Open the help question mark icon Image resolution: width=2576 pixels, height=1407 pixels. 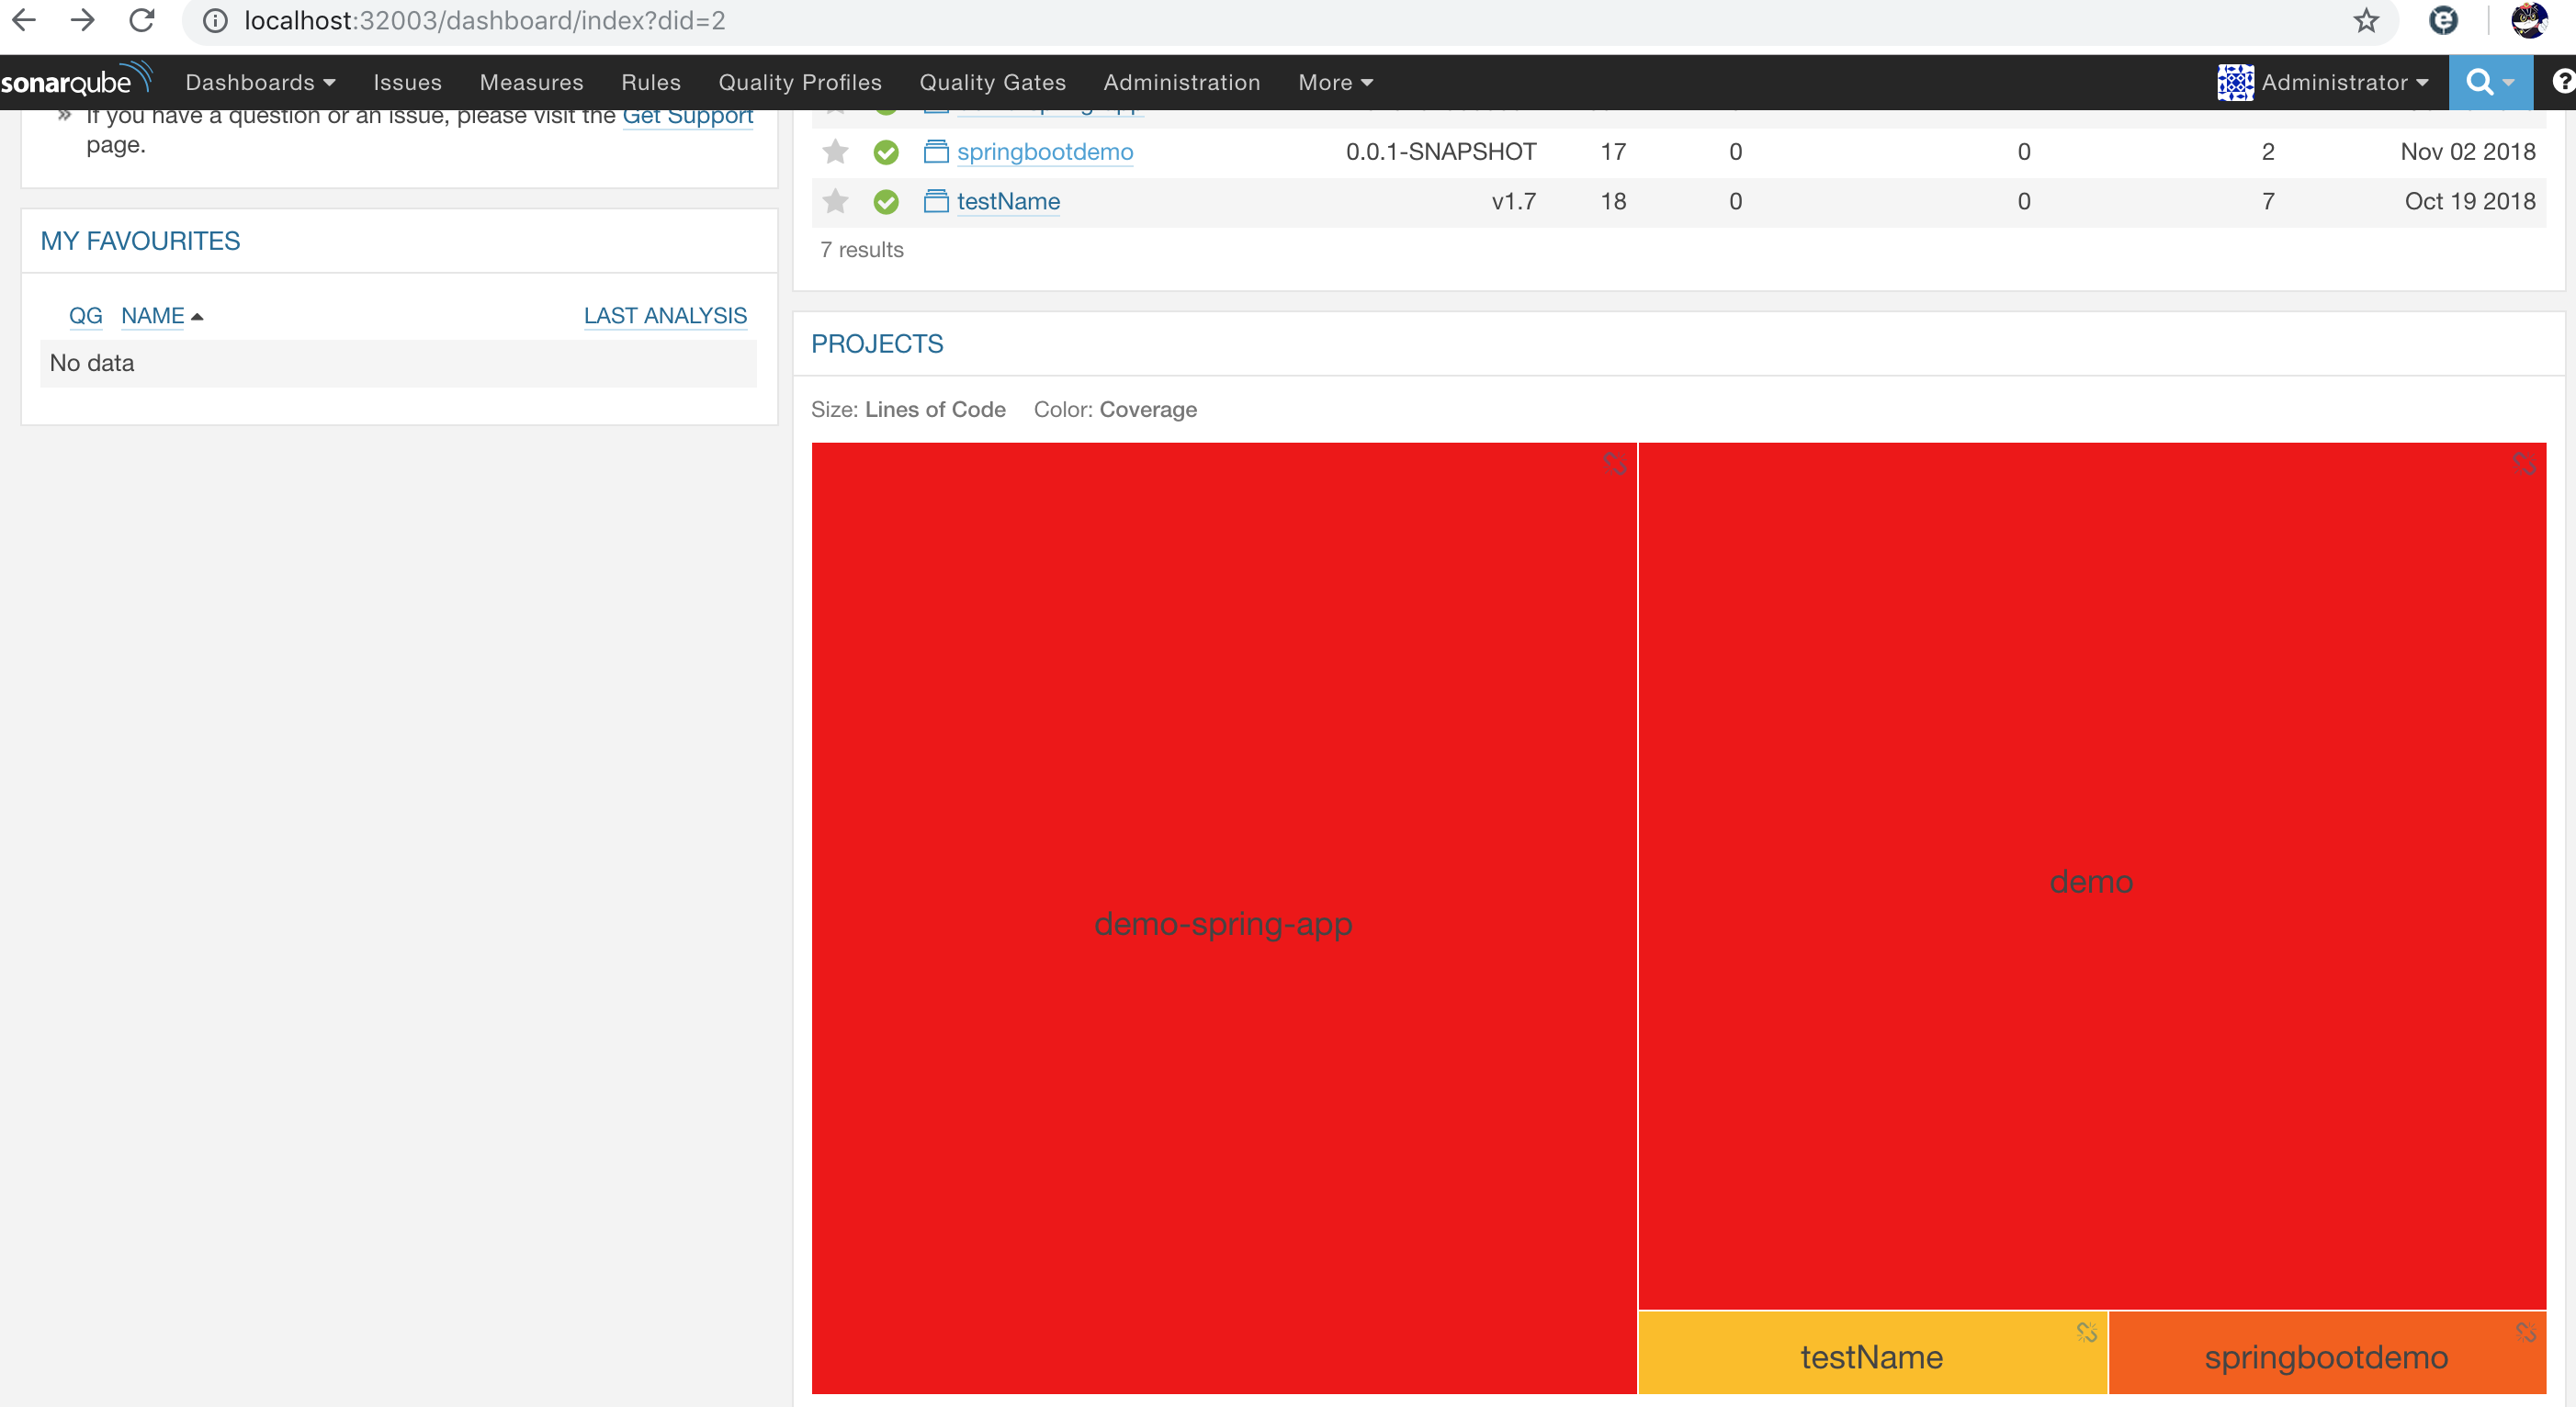point(2563,82)
